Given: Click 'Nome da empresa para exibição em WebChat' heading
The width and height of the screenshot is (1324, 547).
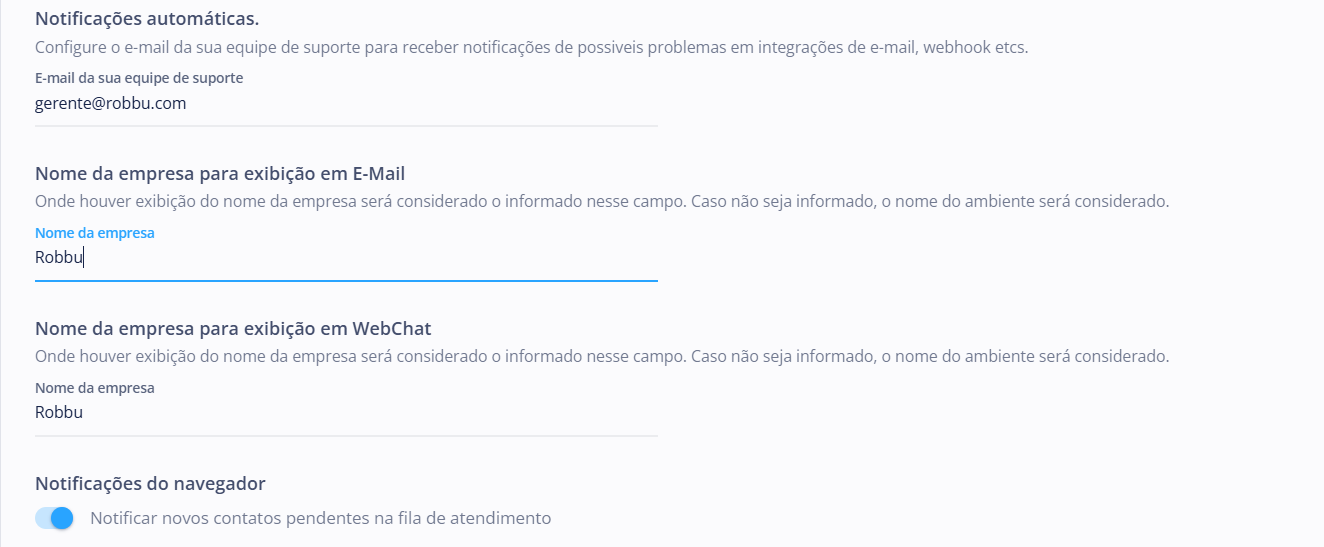Looking at the screenshot, I should click(x=233, y=328).
